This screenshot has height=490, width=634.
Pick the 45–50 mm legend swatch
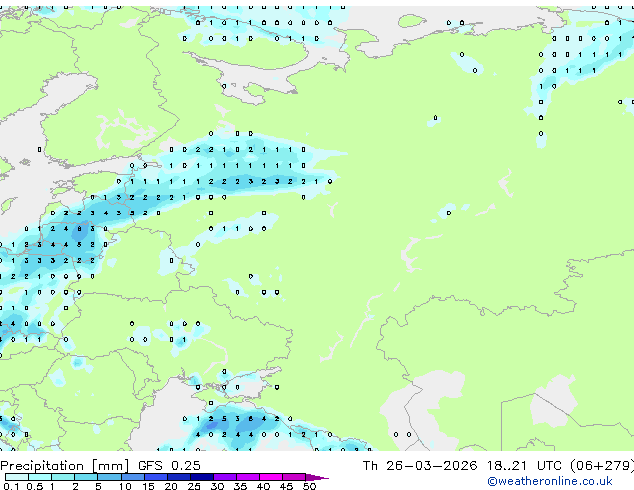point(294,477)
